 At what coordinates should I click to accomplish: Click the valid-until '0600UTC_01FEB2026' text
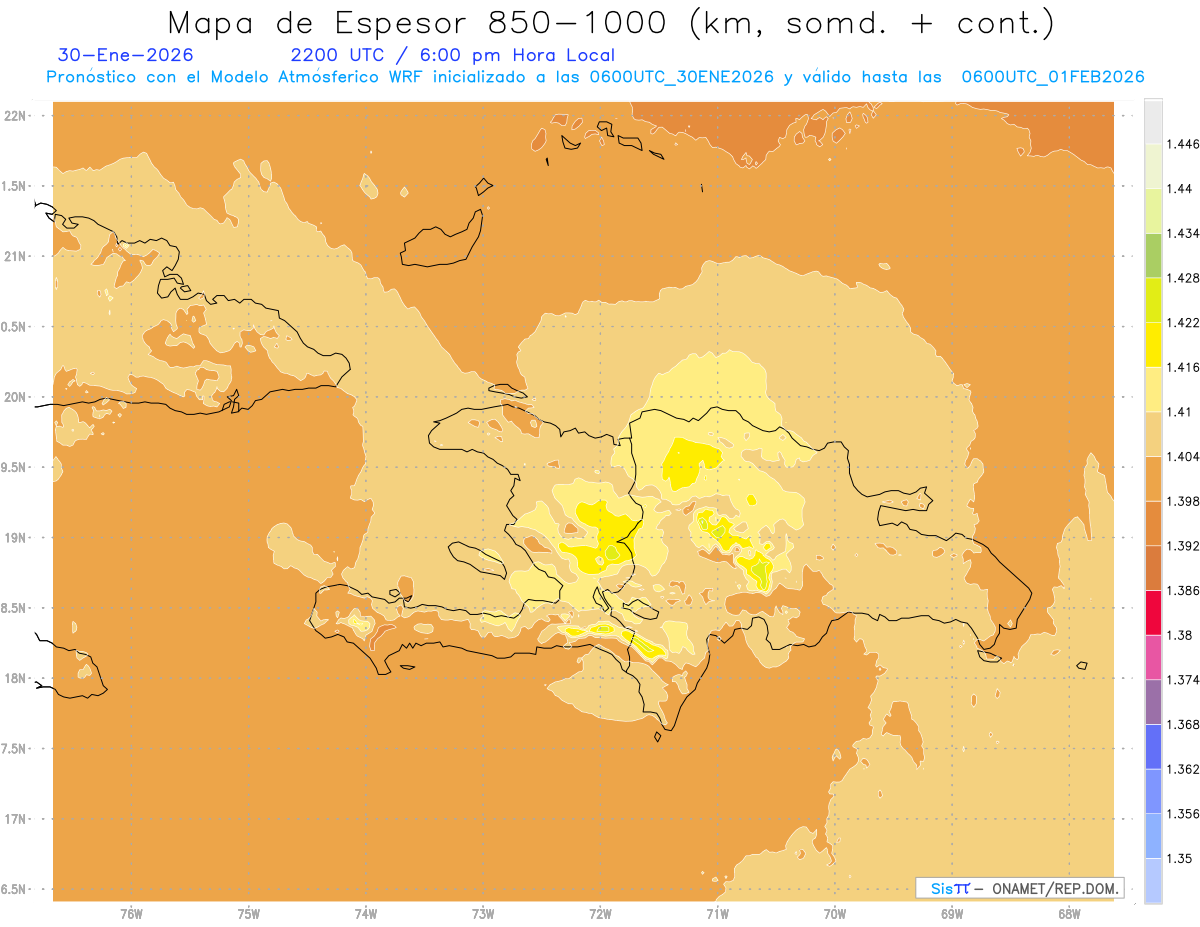tap(1052, 77)
